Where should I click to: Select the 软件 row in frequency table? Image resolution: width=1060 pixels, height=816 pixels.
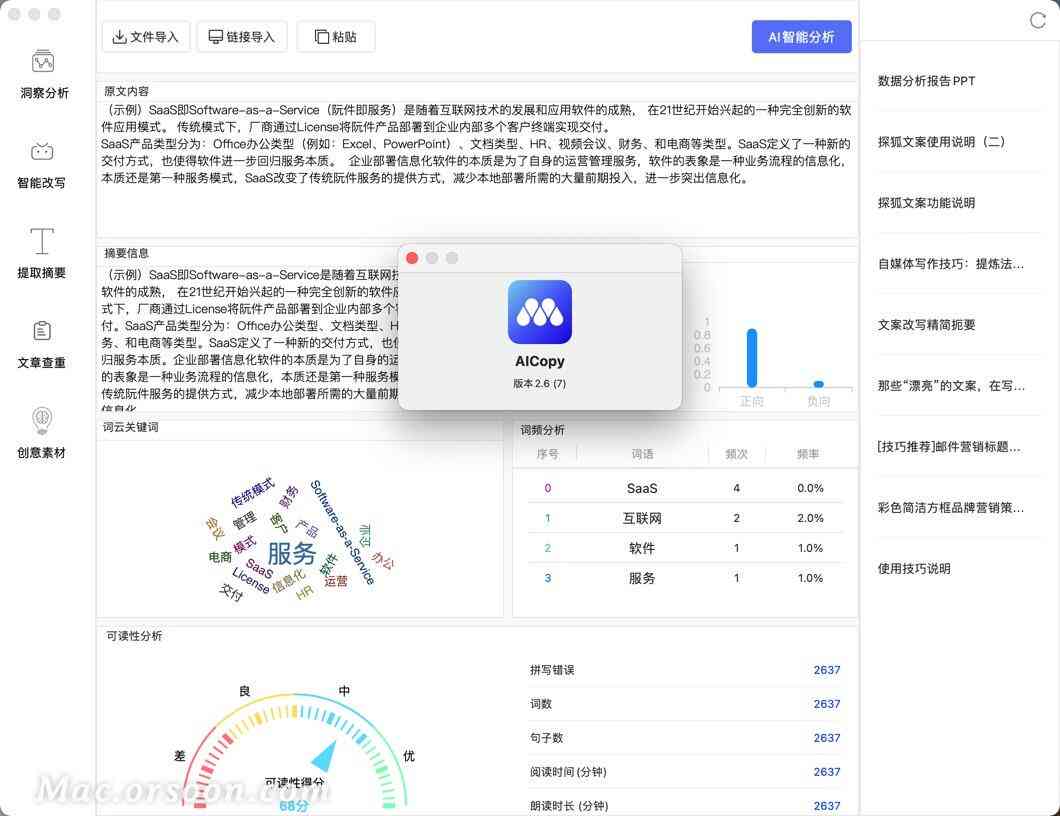pos(685,548)
